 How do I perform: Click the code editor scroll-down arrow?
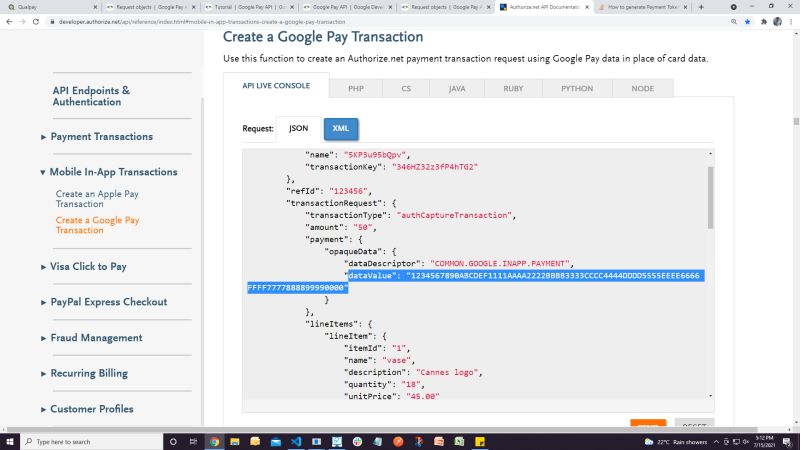tap(710, 396)
